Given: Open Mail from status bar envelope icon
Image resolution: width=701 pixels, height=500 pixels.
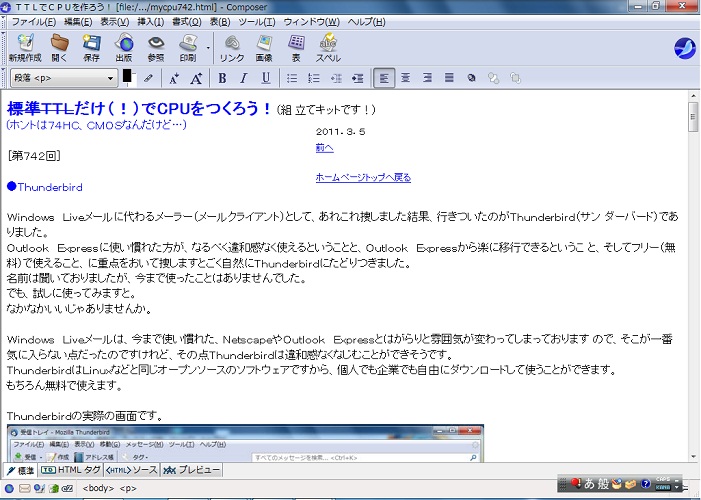Looking at the screenshot, I should tap(24, 488).
